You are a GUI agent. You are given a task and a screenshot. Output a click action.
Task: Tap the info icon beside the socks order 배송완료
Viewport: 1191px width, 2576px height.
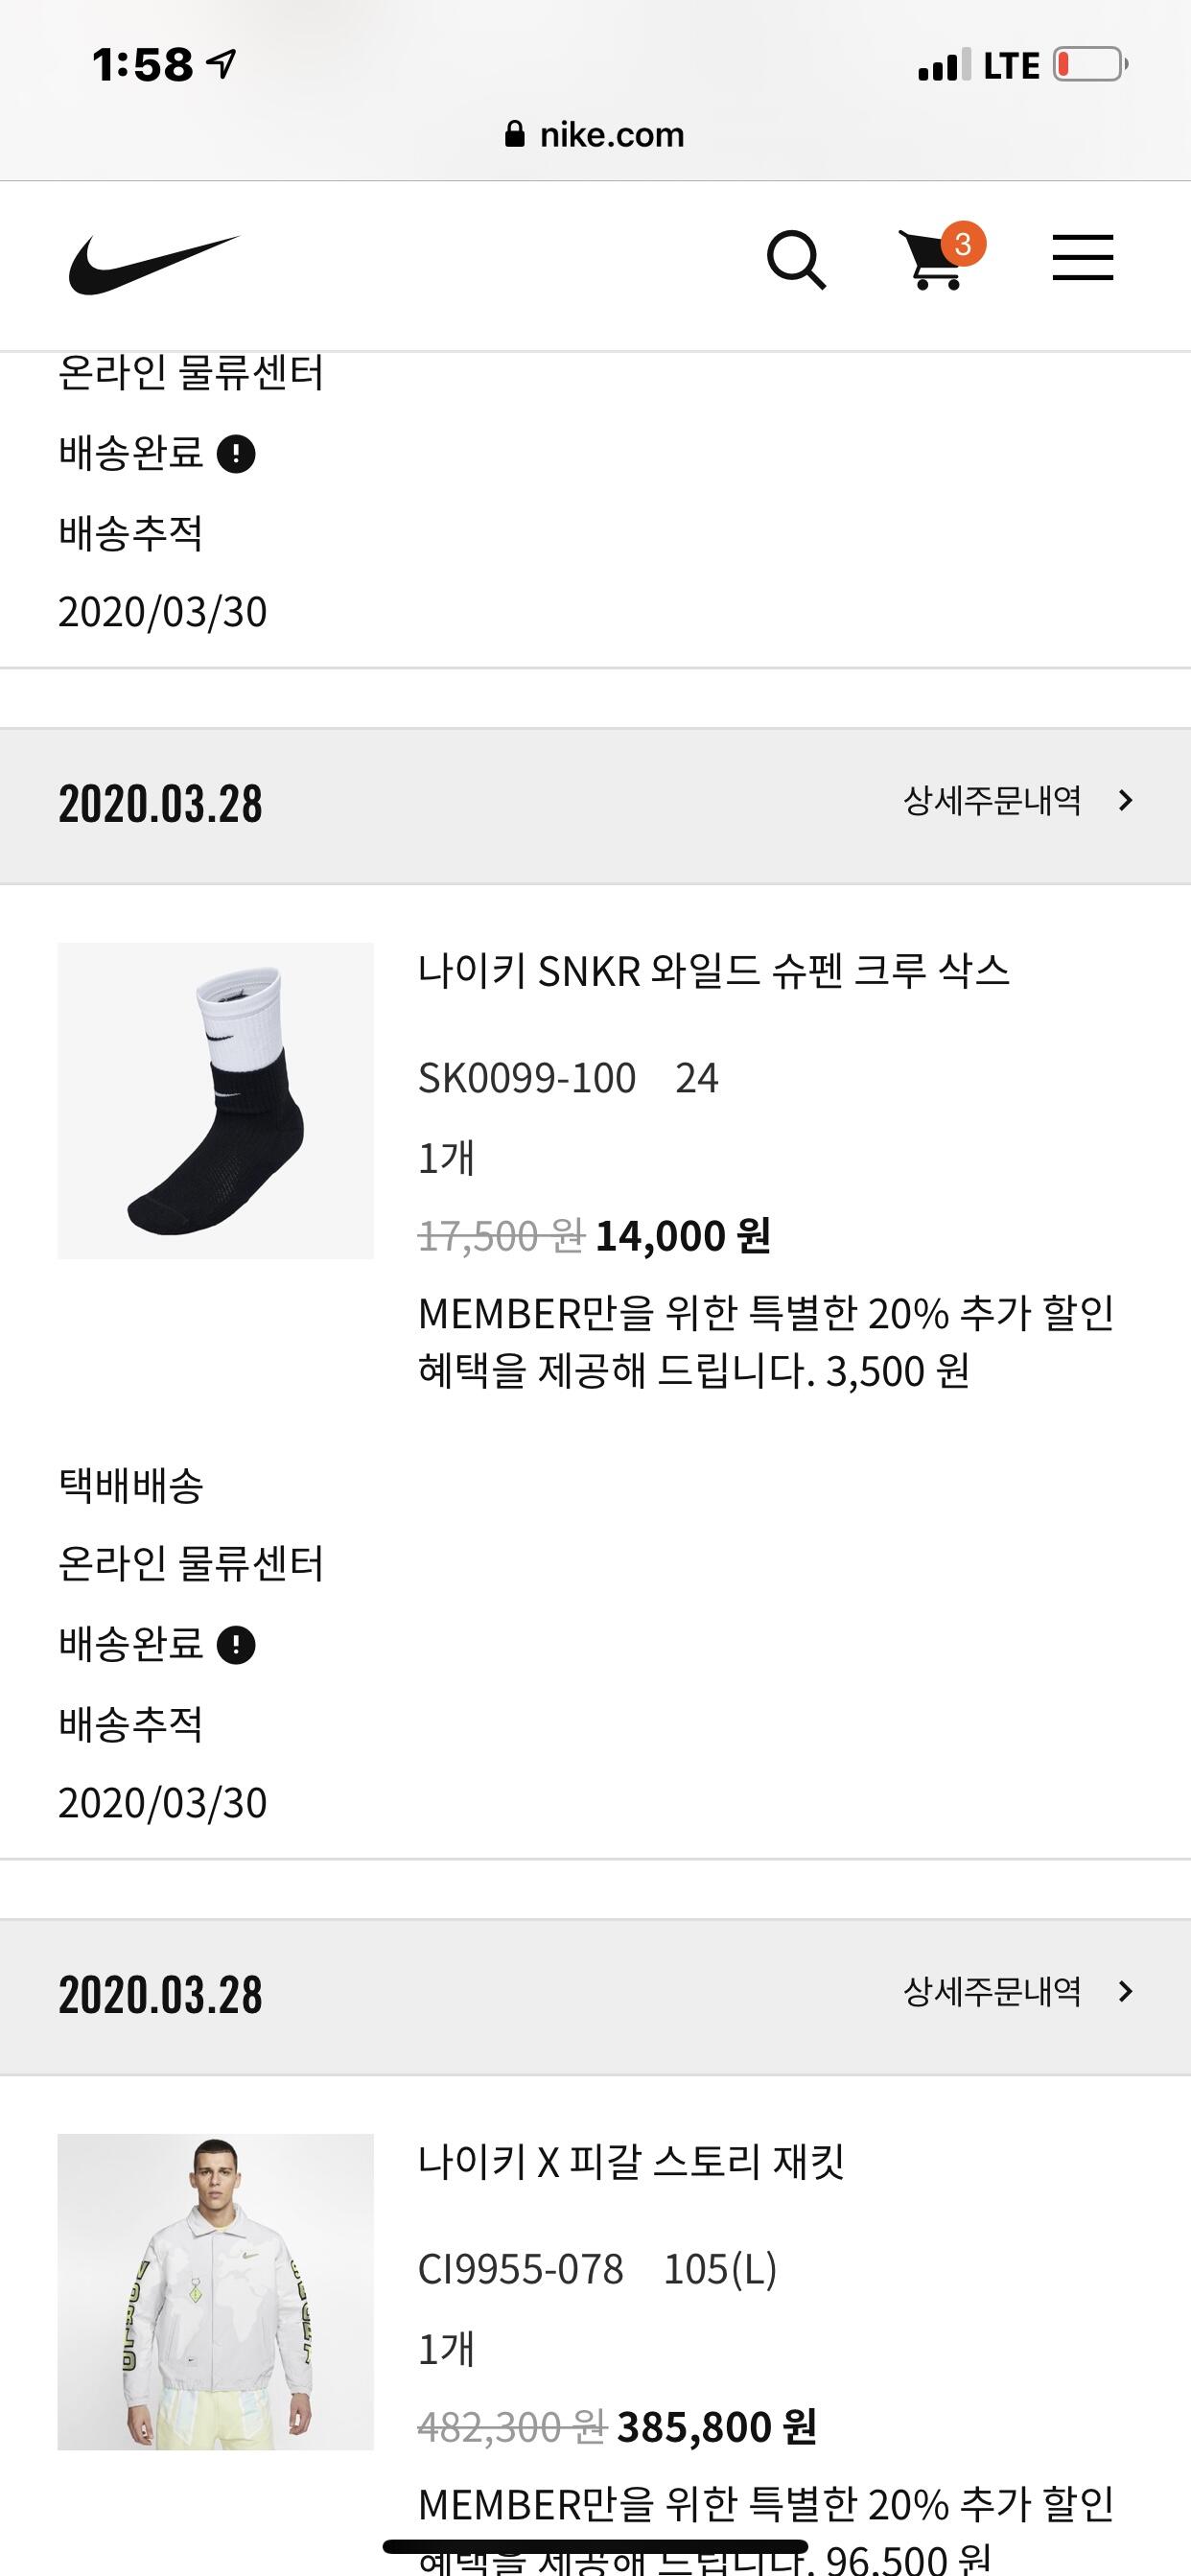[236, 1645]
